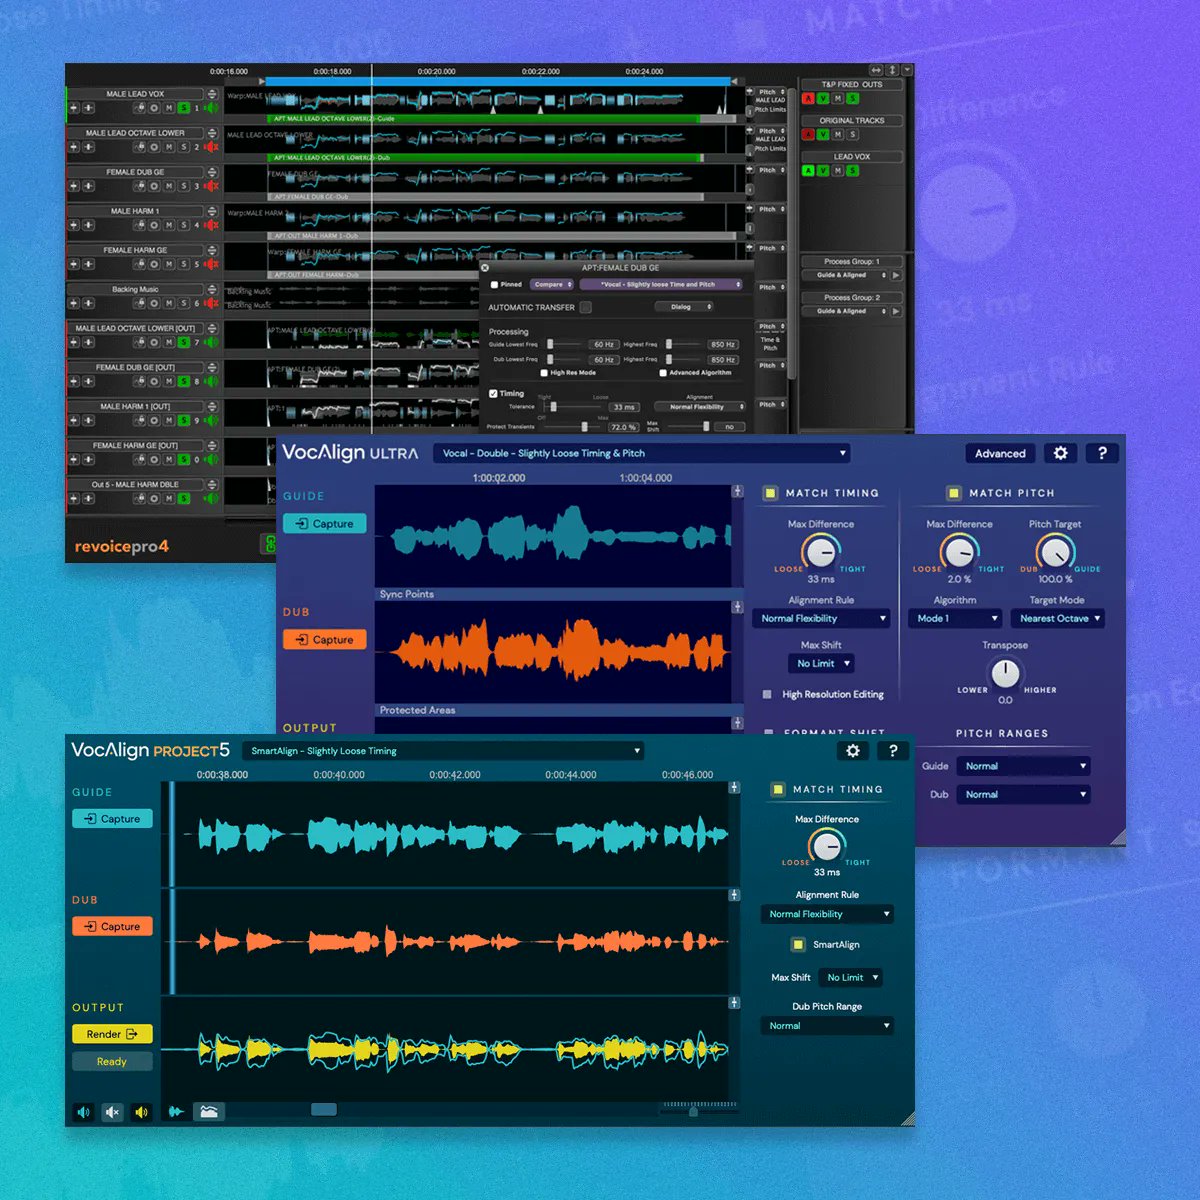Enable High Resolution Editing in VocAlign Ultra
1200x1200 pixels.
(x=767, y=694)
